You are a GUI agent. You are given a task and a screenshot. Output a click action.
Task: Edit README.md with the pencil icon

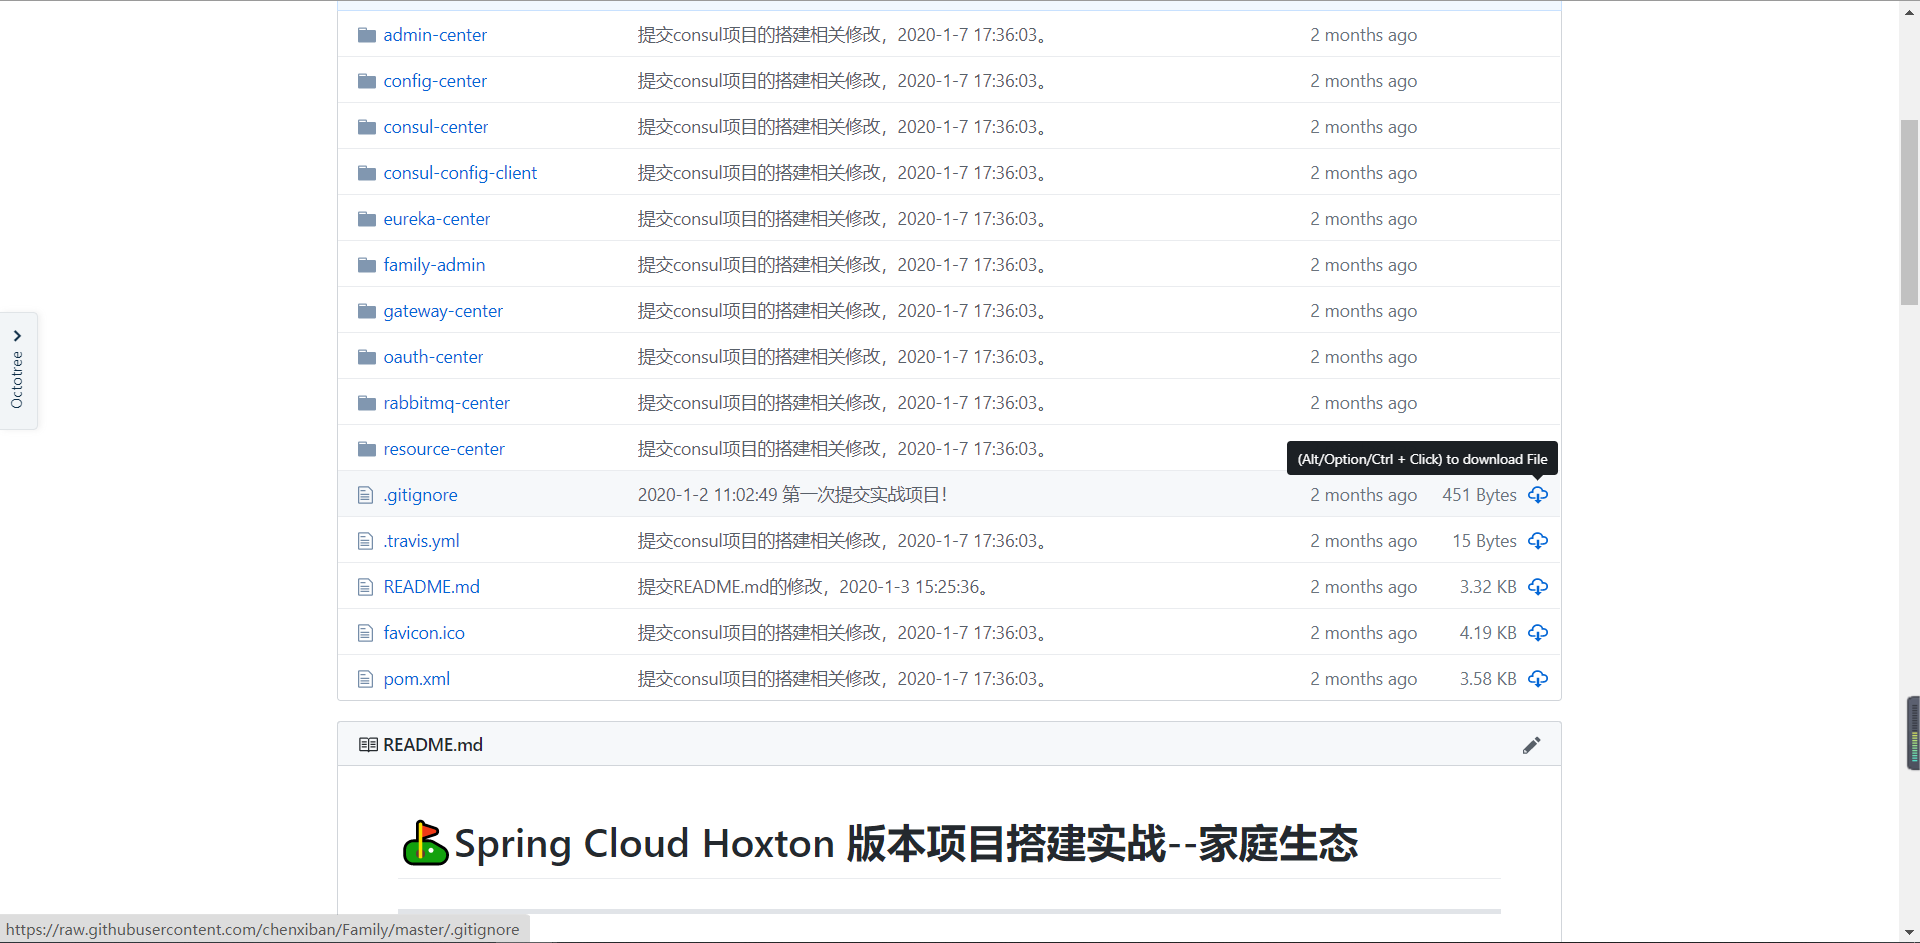coord(1532,744)
